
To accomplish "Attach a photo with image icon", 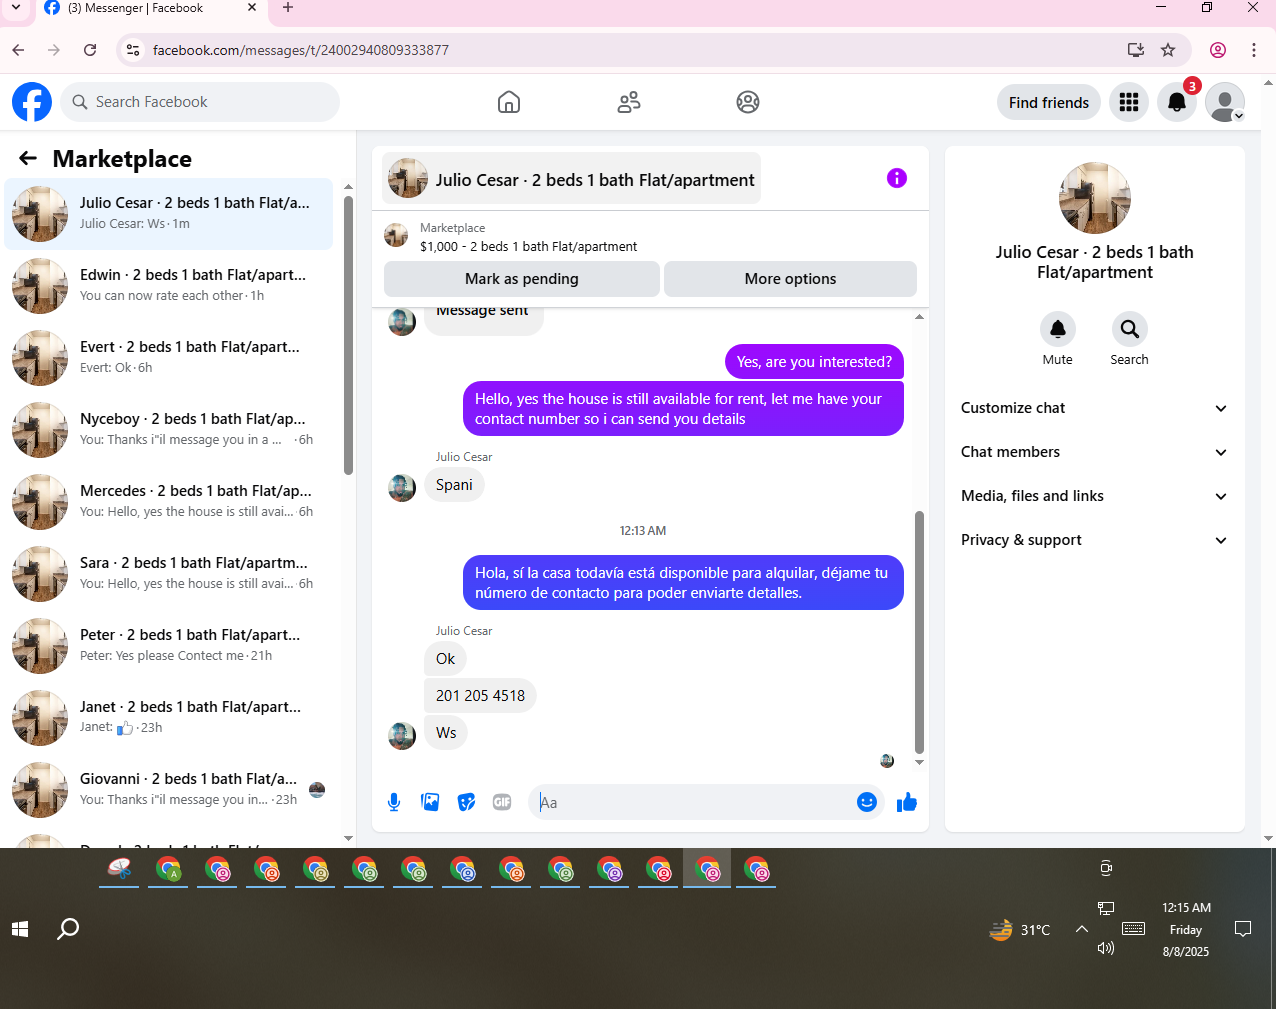I will pos(430,802).
